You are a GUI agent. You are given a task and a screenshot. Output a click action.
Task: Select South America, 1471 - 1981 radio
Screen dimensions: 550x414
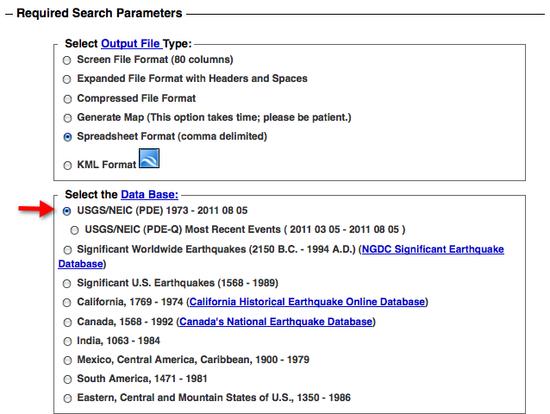pyautogui.click(x=67, y=379)
